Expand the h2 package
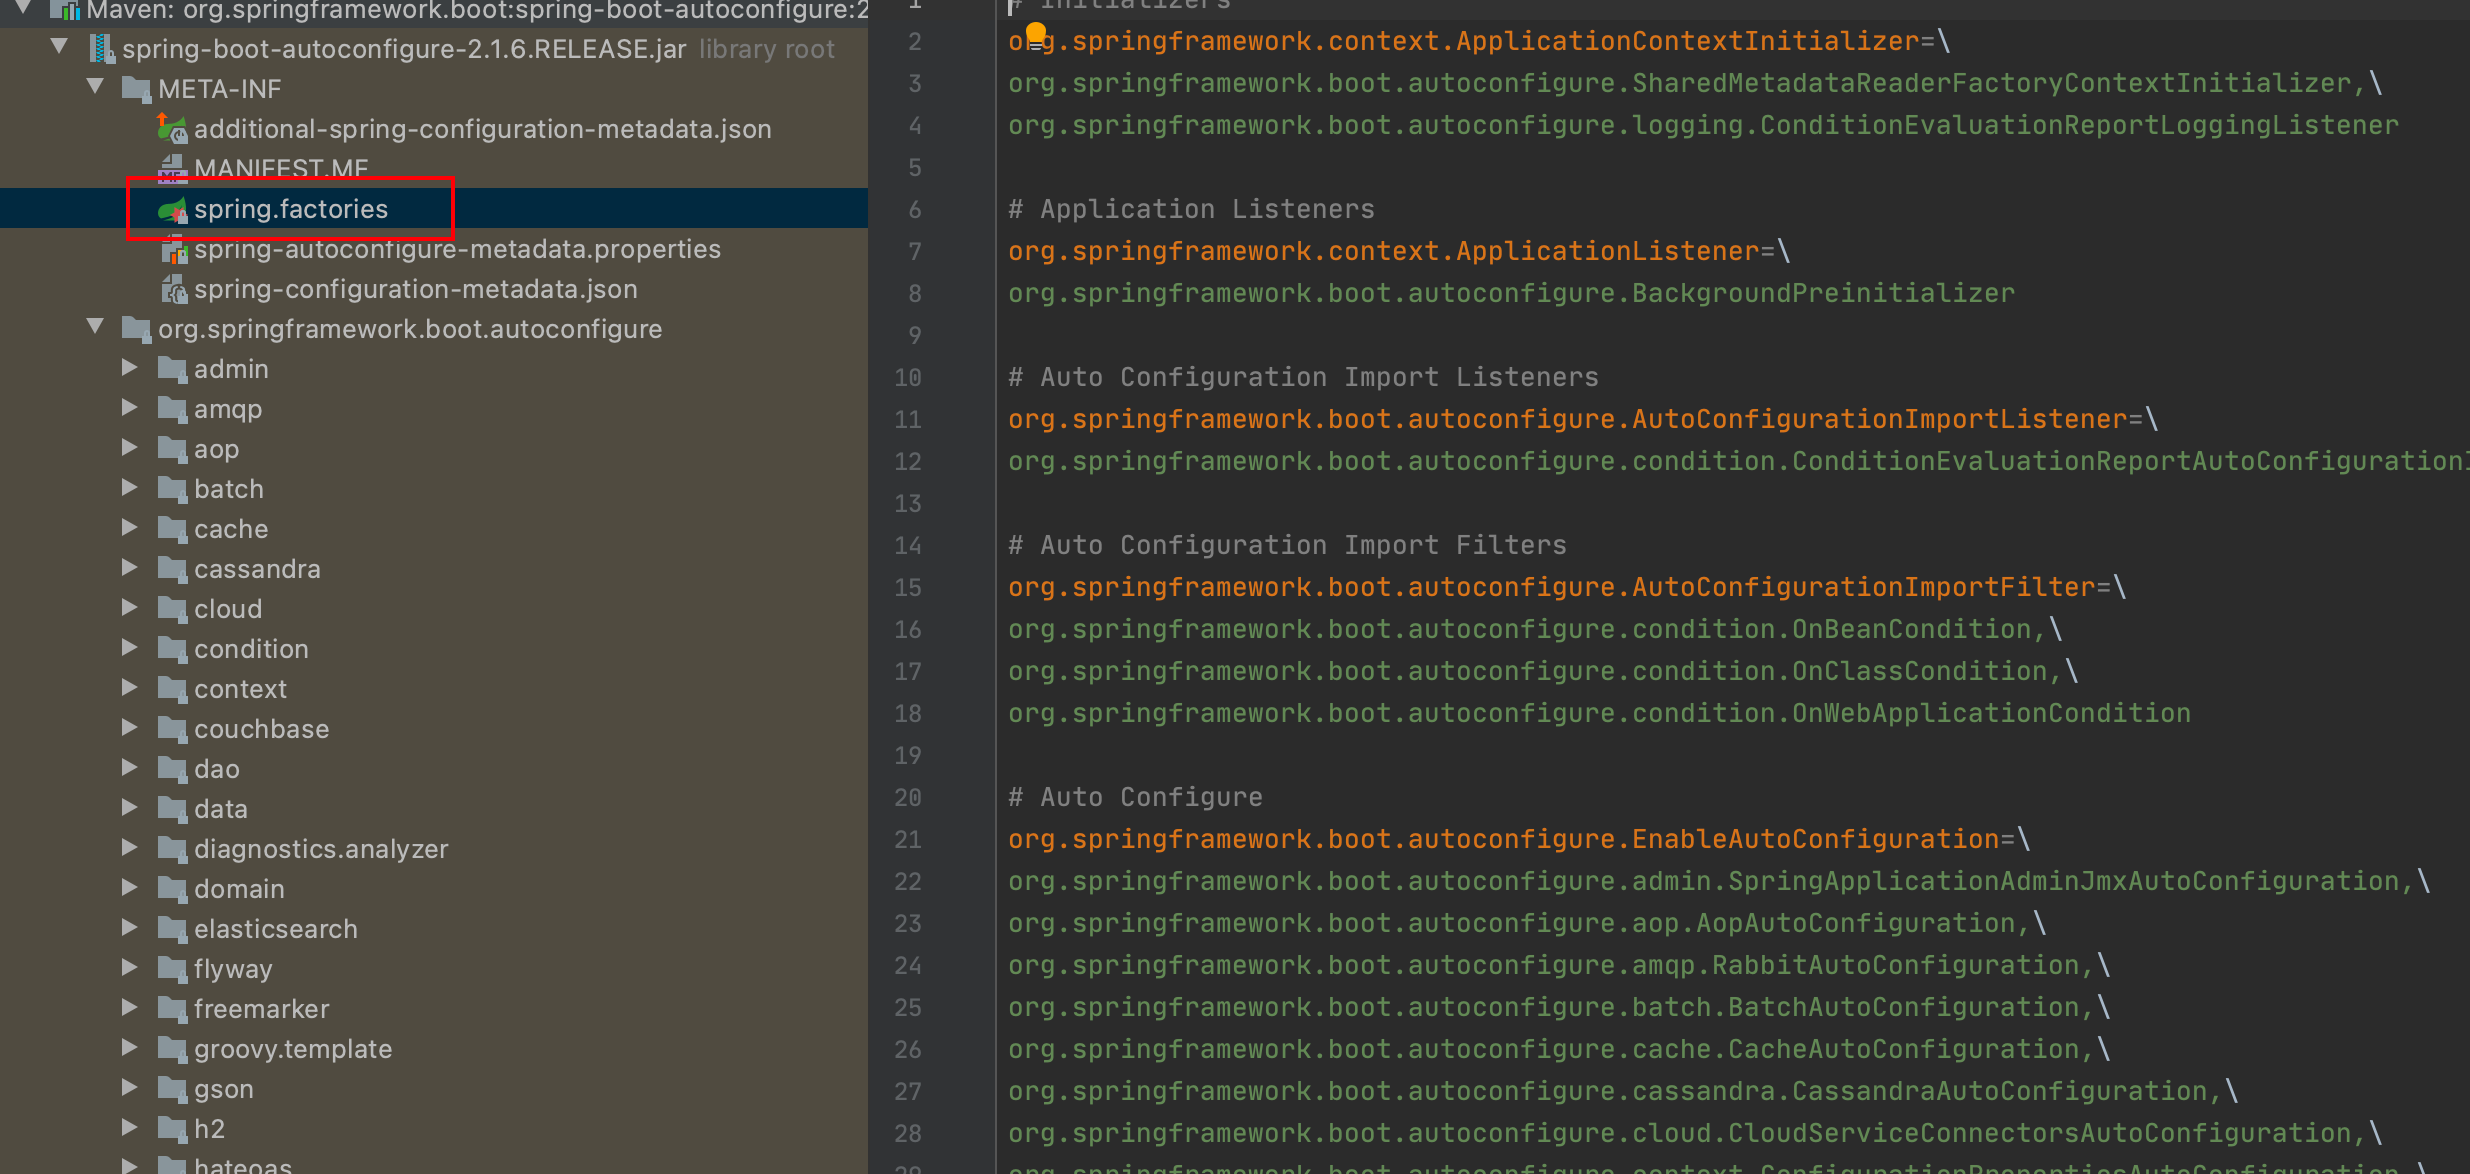 [x=129, y=1127]
